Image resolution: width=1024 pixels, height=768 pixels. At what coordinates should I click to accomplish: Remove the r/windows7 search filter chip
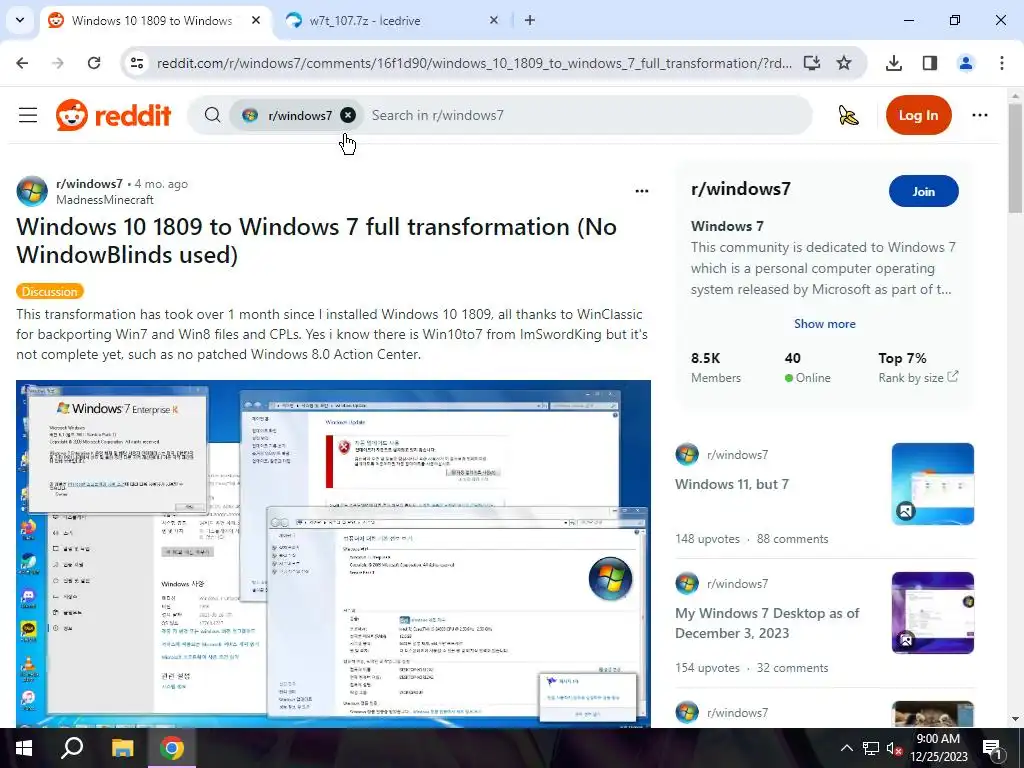(348, 116)
